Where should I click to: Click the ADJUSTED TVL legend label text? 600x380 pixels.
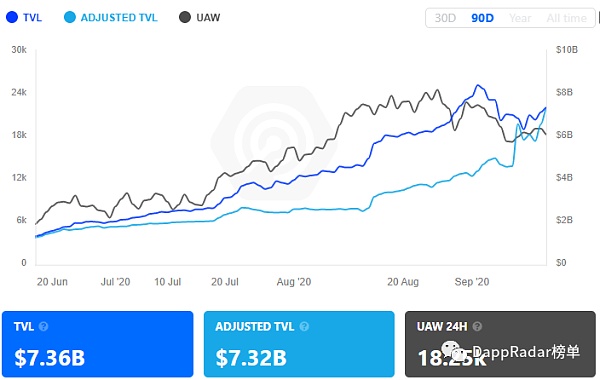[x=119, y=18]
